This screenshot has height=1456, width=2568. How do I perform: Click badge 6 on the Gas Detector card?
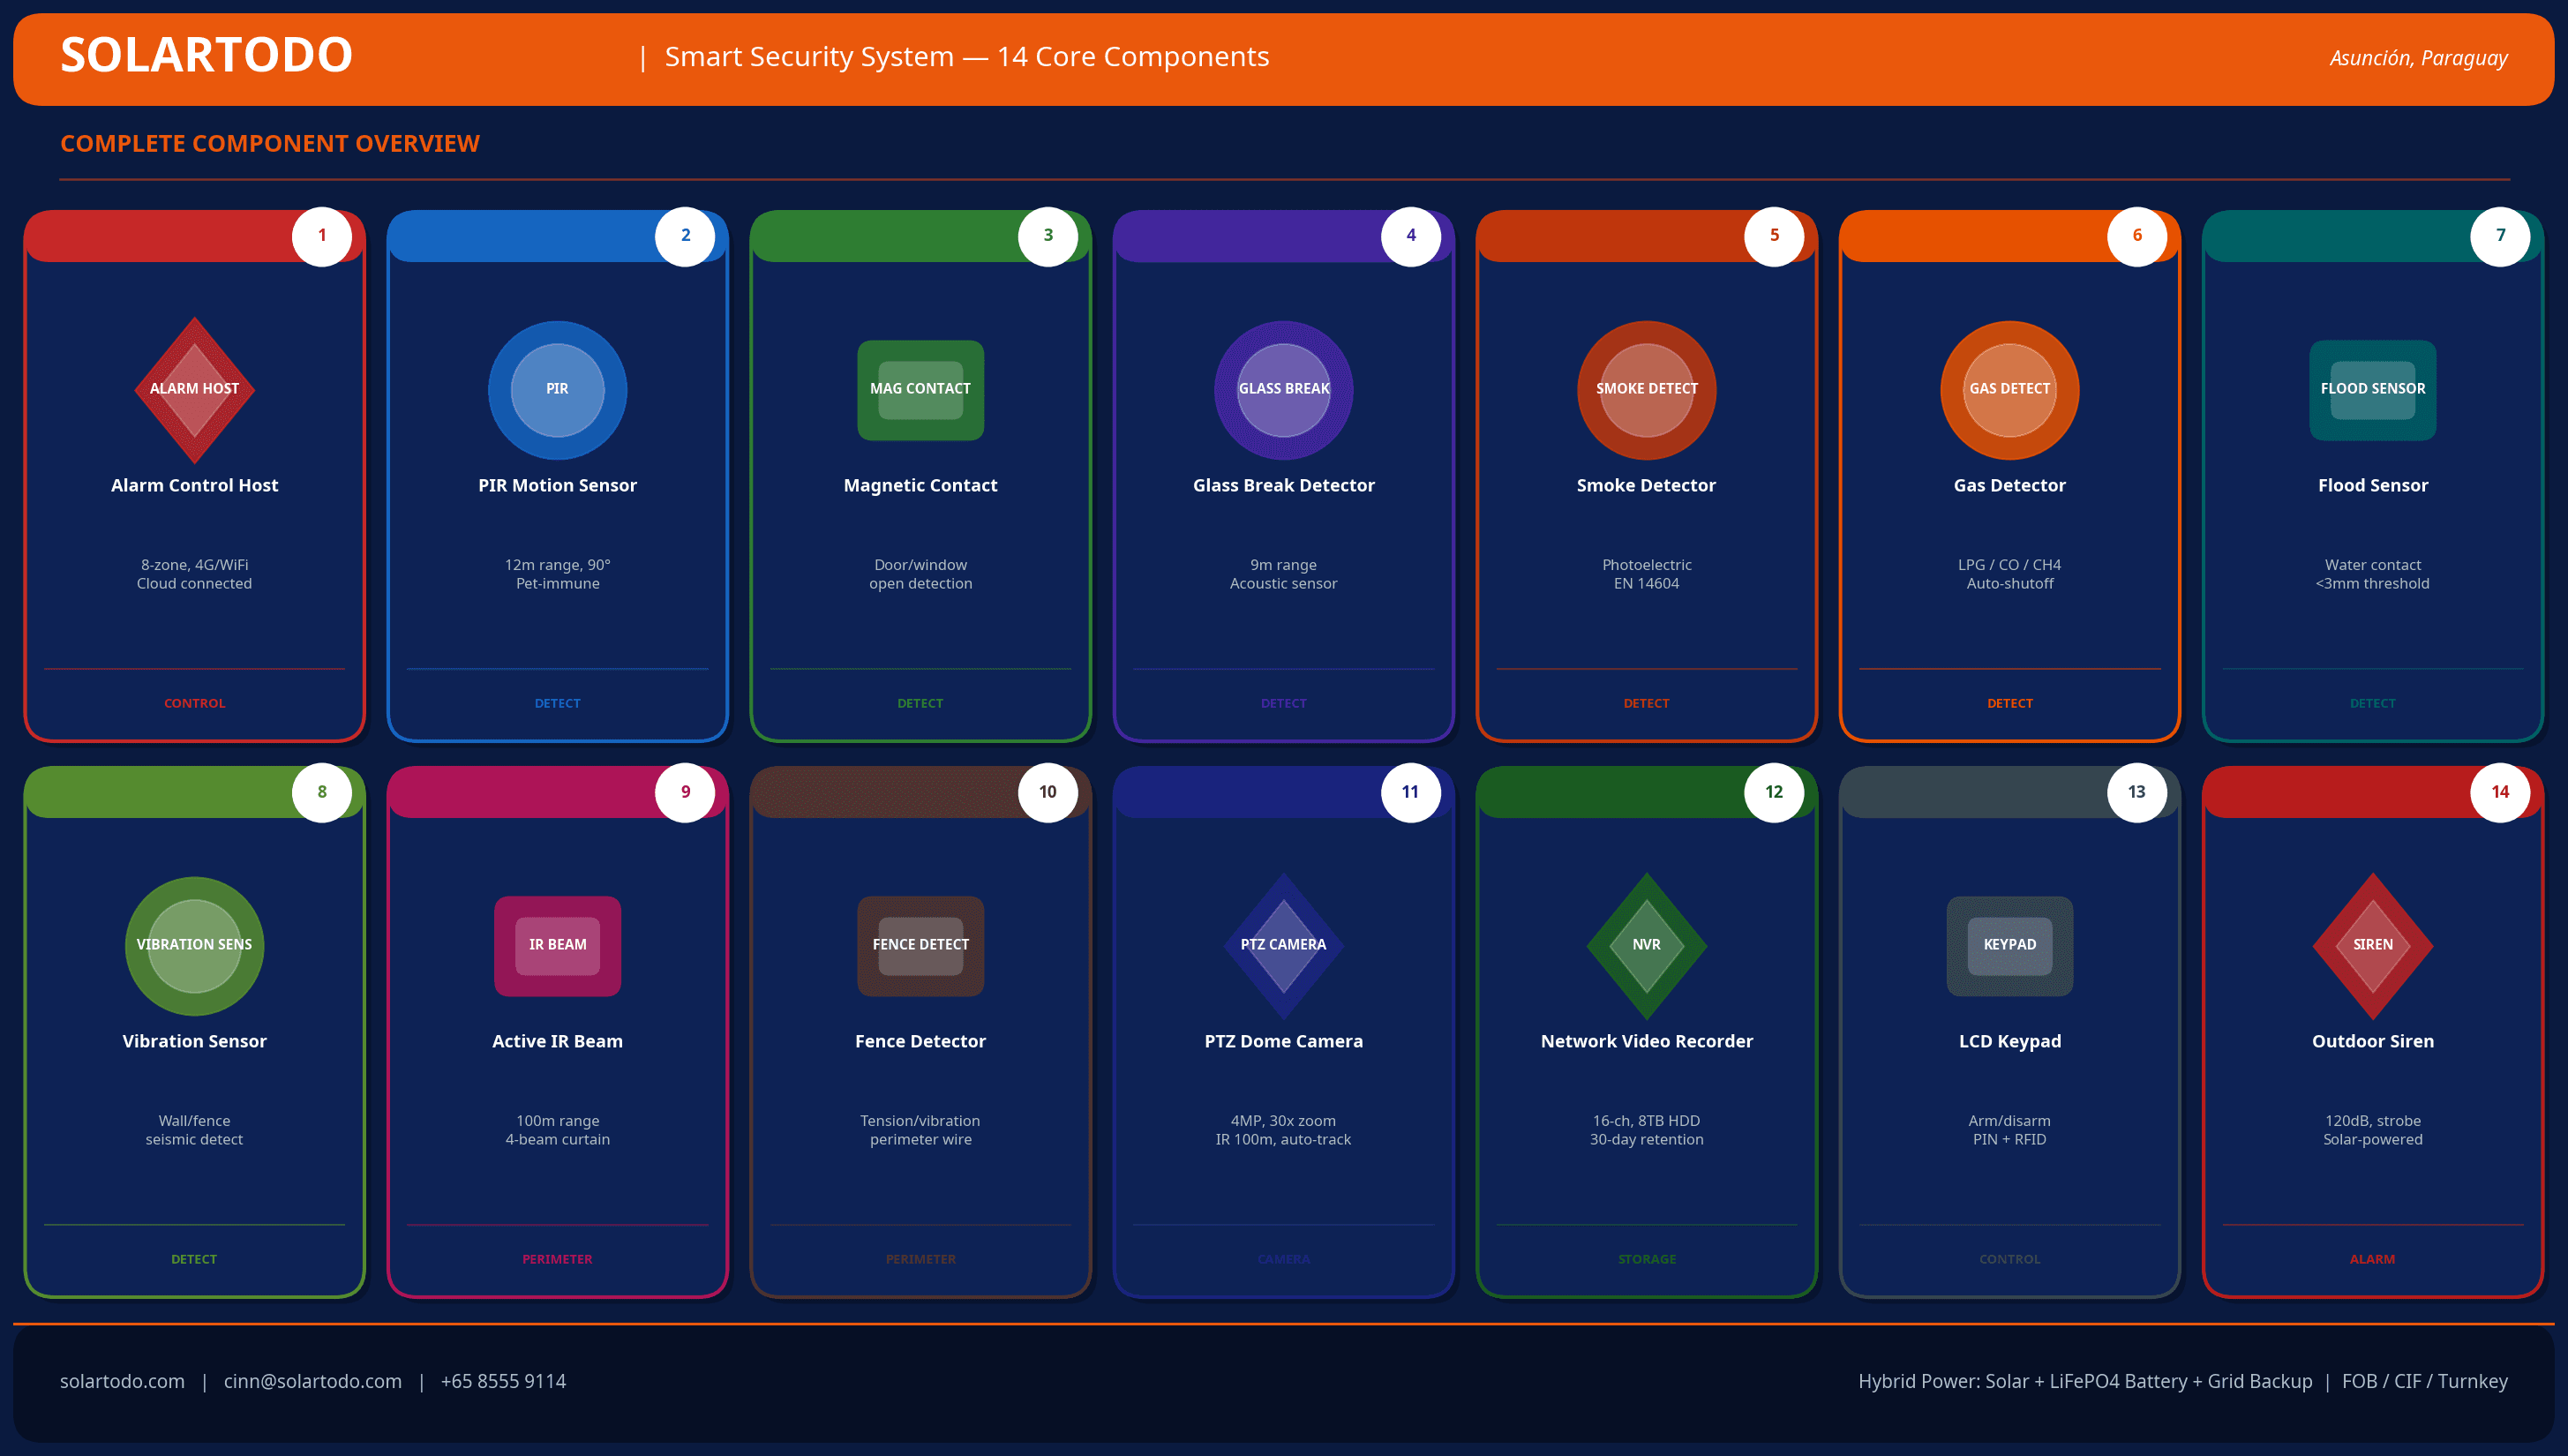point(2137,236)
